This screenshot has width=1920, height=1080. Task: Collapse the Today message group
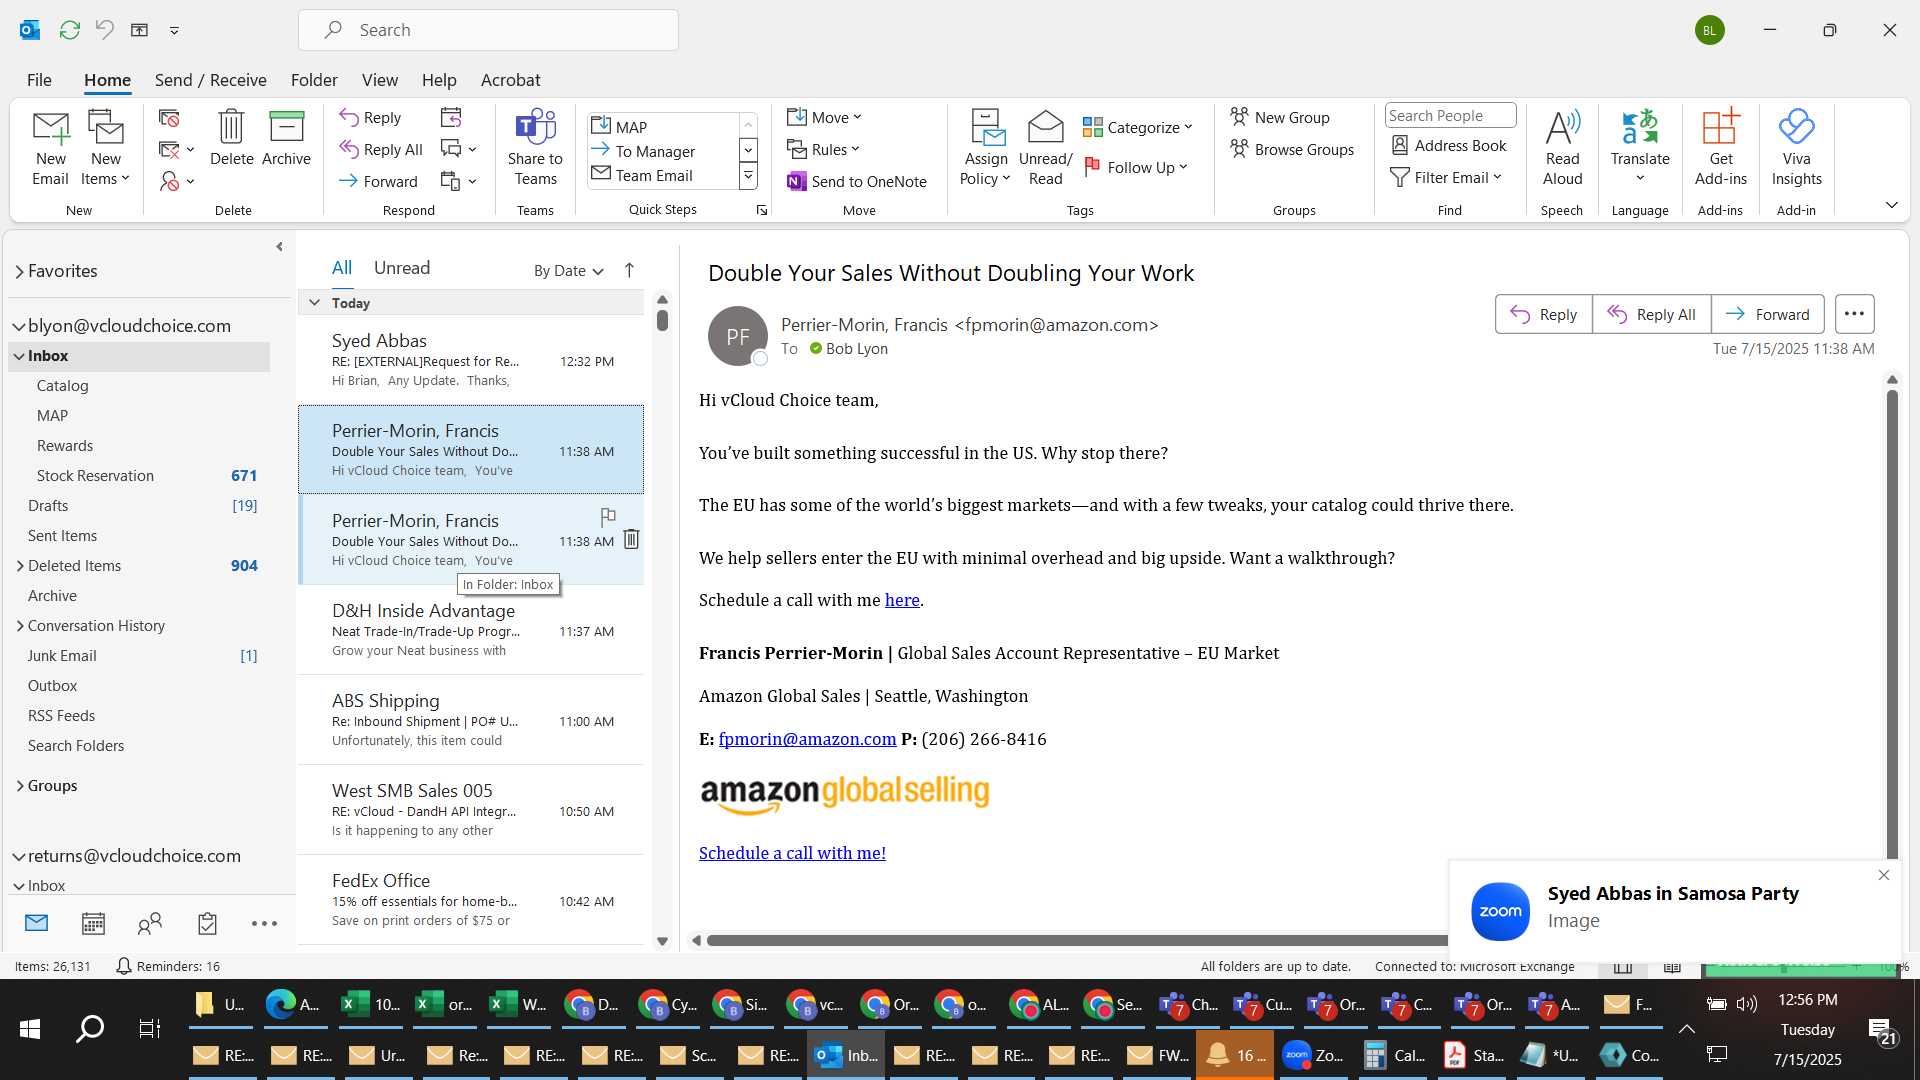(x=314, y=302)
